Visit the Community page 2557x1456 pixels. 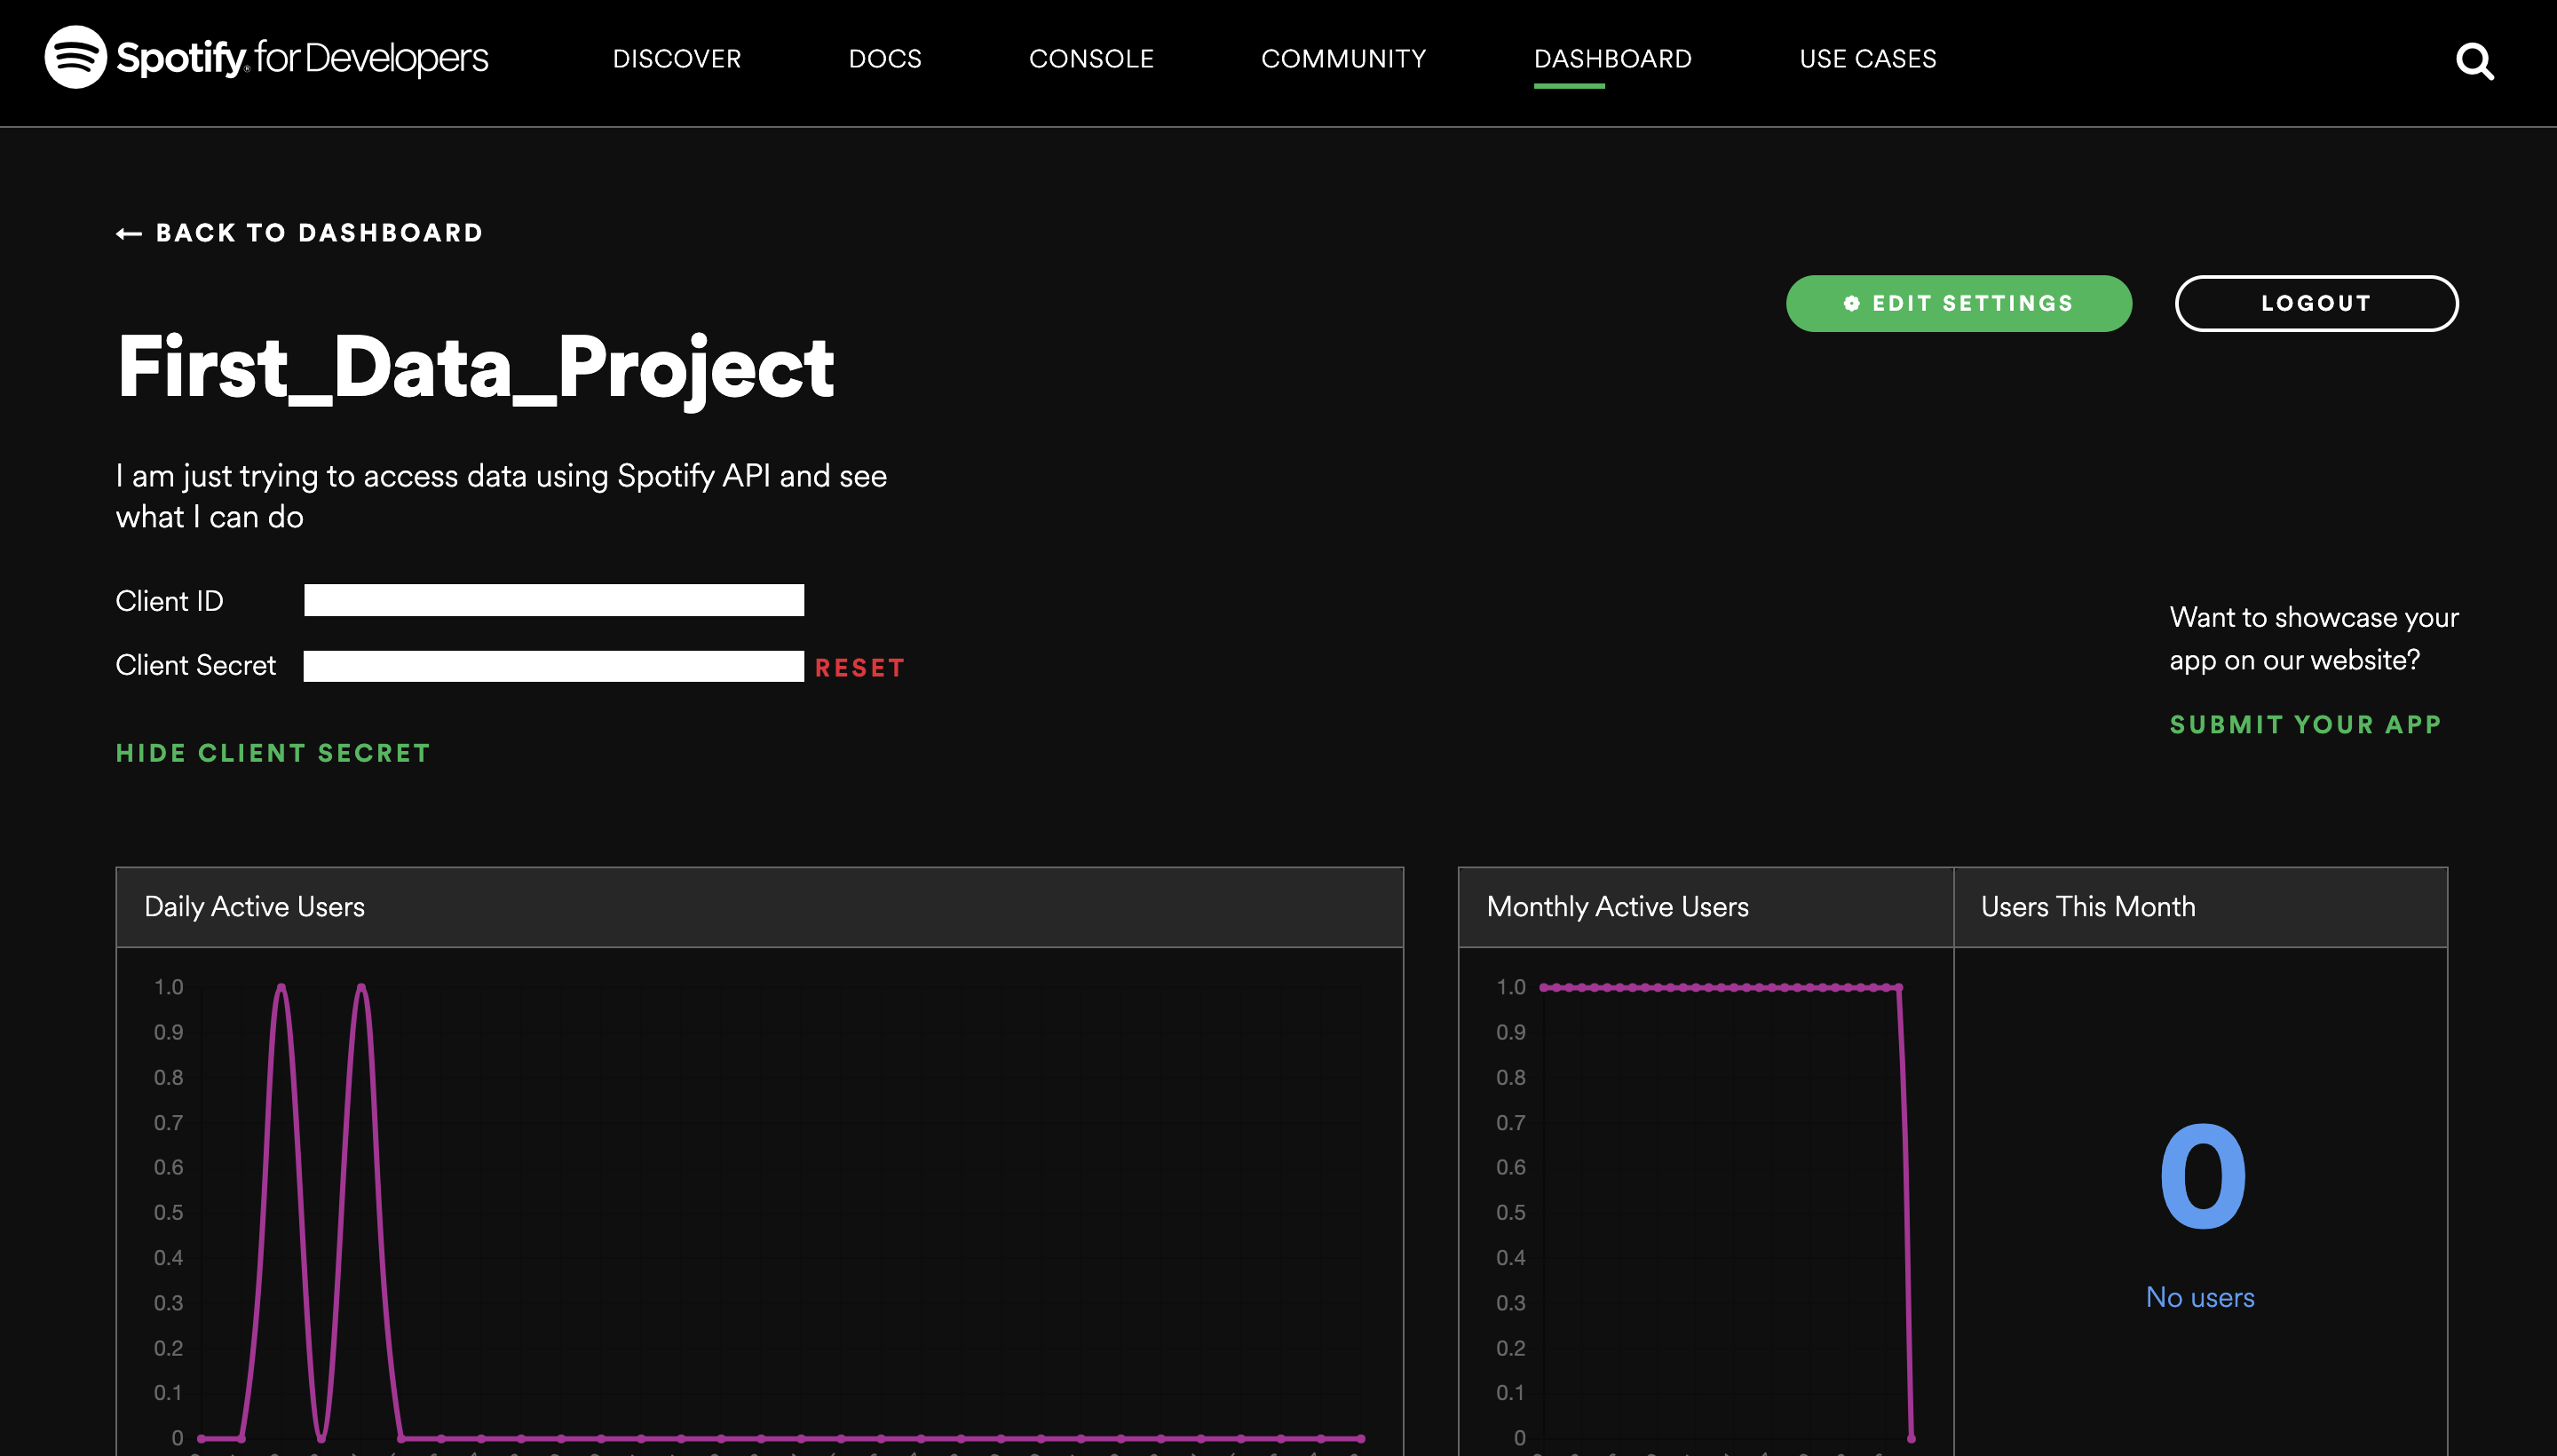[1343, 59]
